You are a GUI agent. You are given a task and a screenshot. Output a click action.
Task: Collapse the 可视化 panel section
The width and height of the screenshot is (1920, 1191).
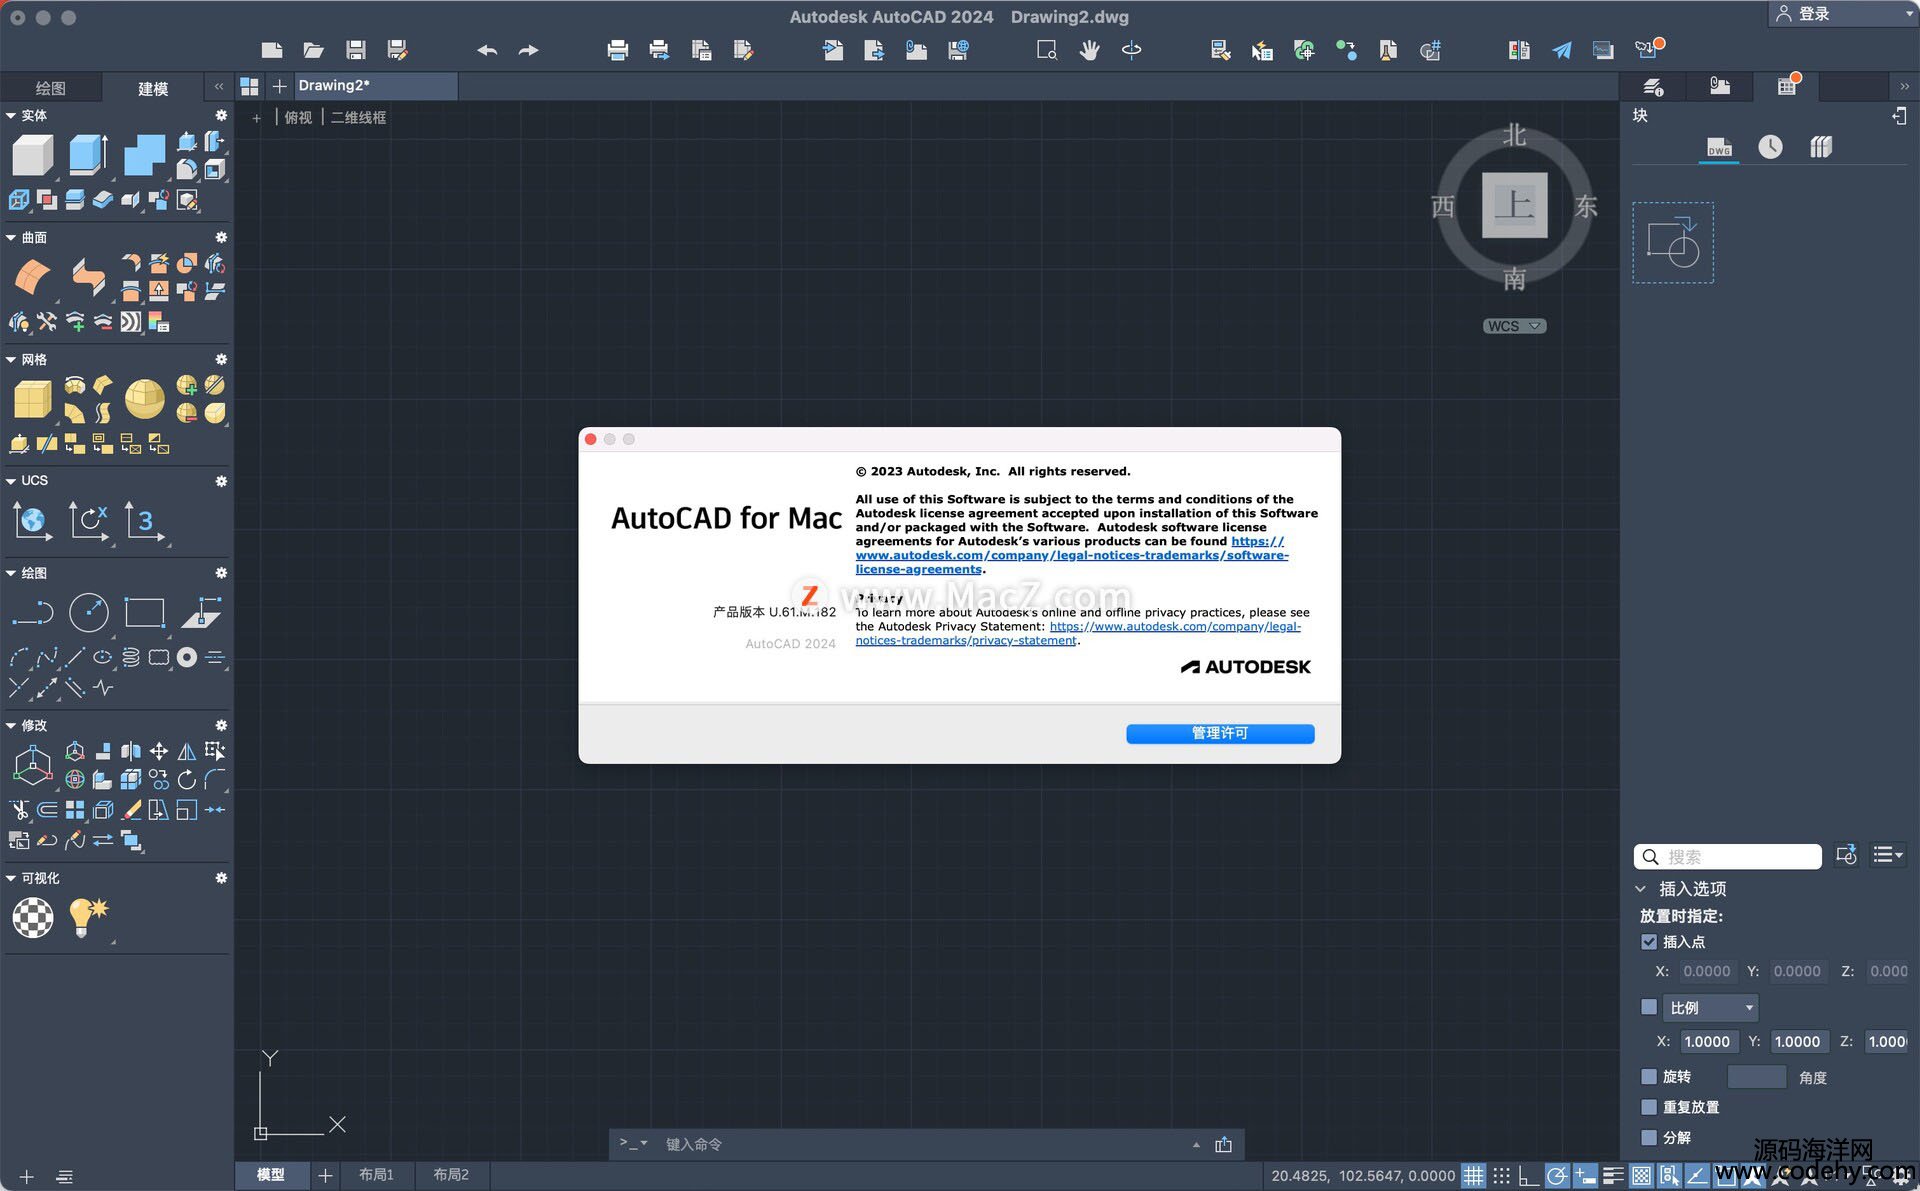coord(11,879)
